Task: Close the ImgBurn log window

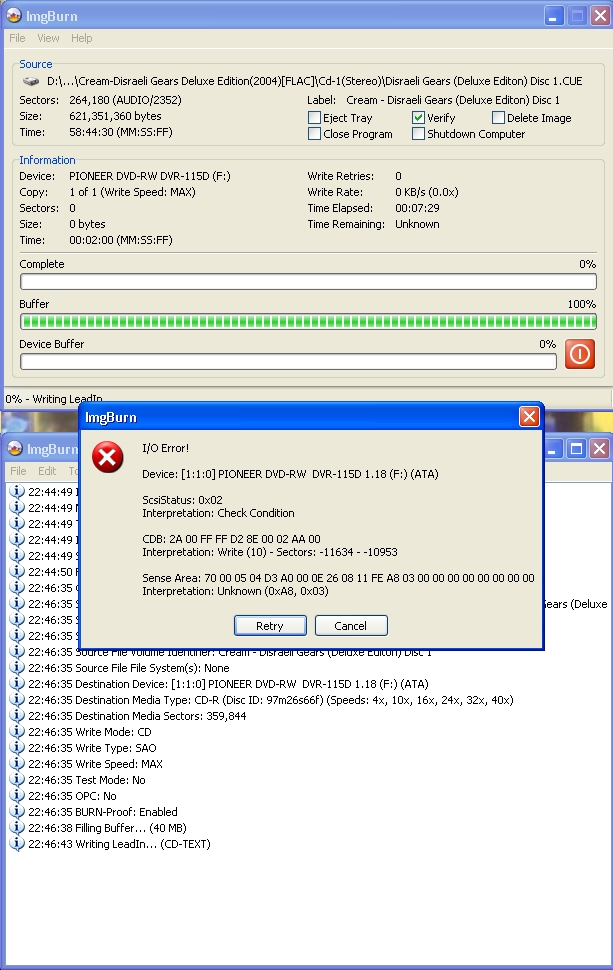Action: (x=599, y=449)
